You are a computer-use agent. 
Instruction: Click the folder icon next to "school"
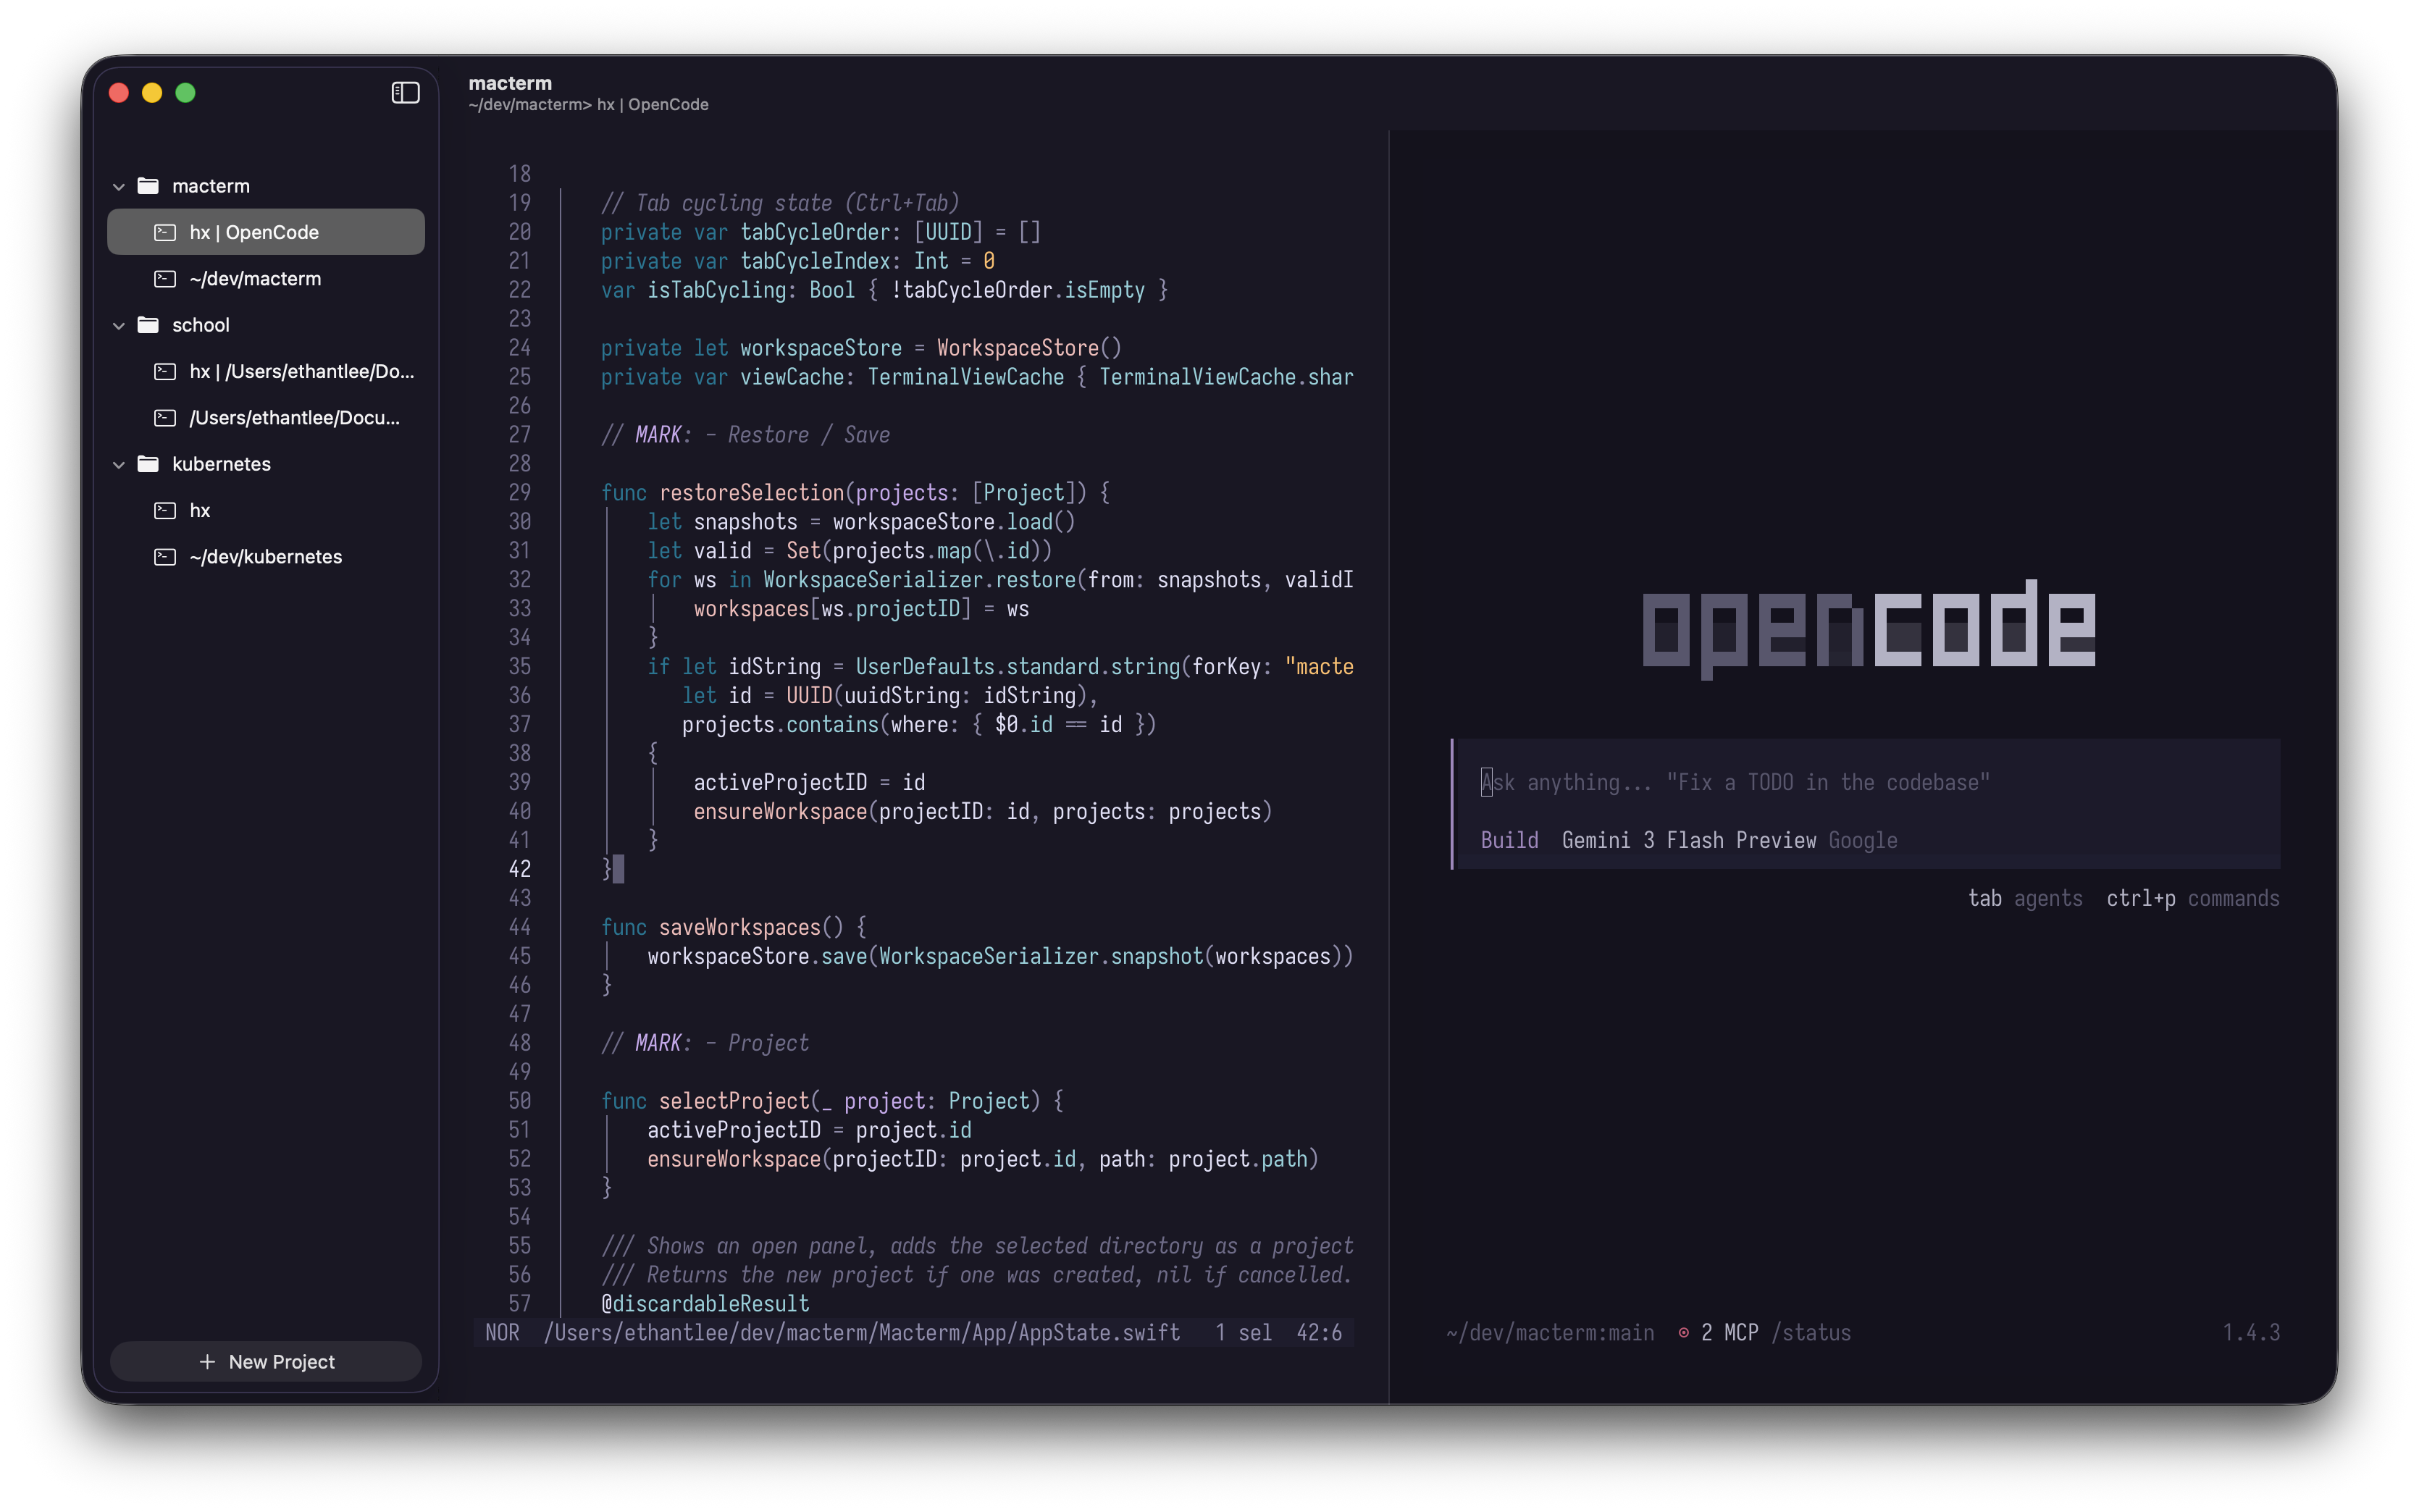point(147,324)
